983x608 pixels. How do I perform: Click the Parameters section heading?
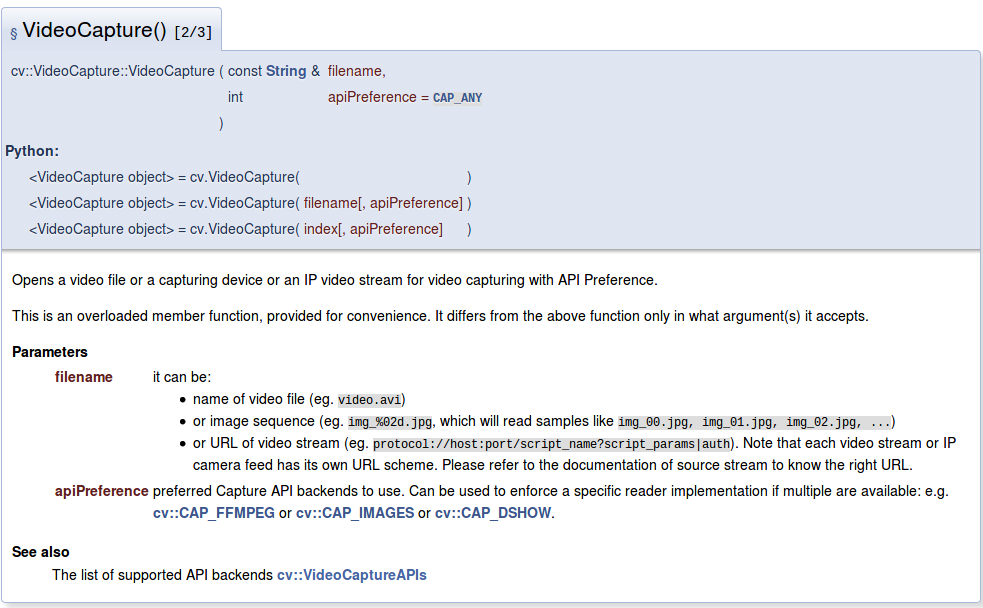point(50,352)
